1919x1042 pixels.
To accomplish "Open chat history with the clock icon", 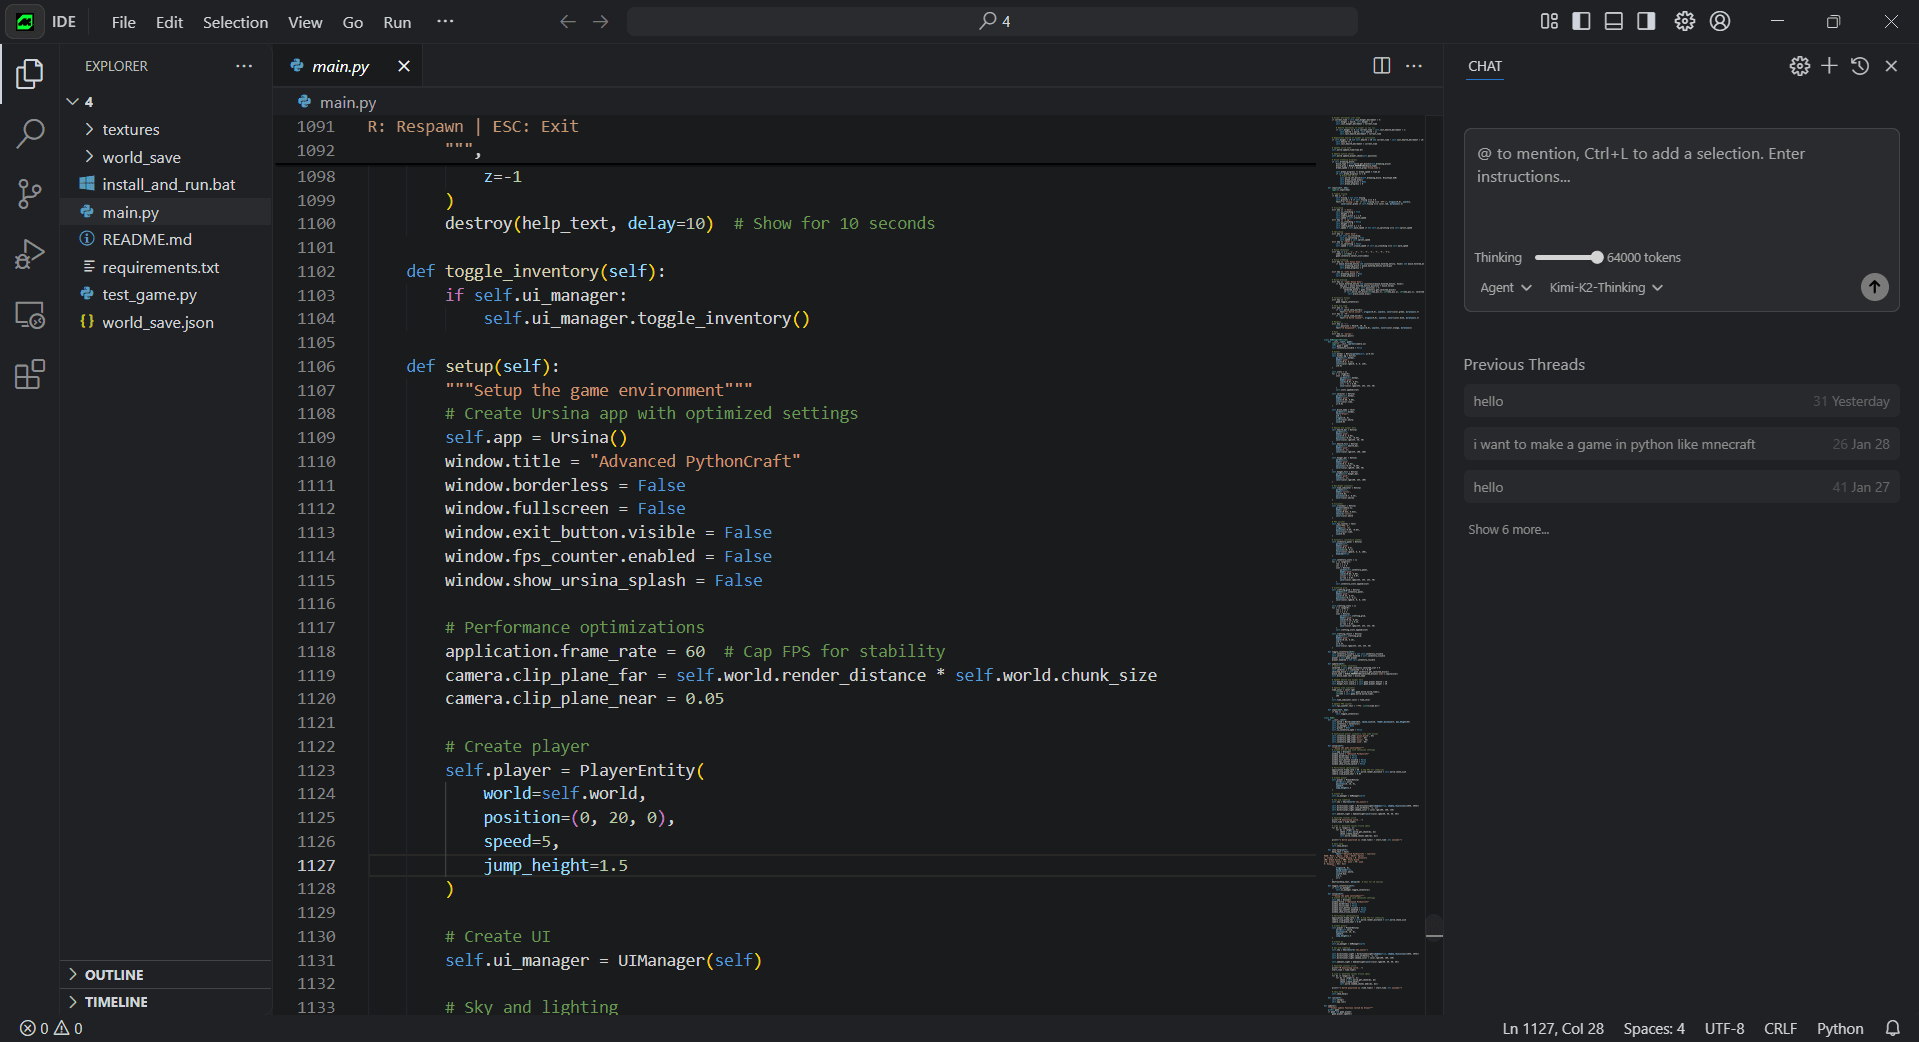I will point(1859,66).
